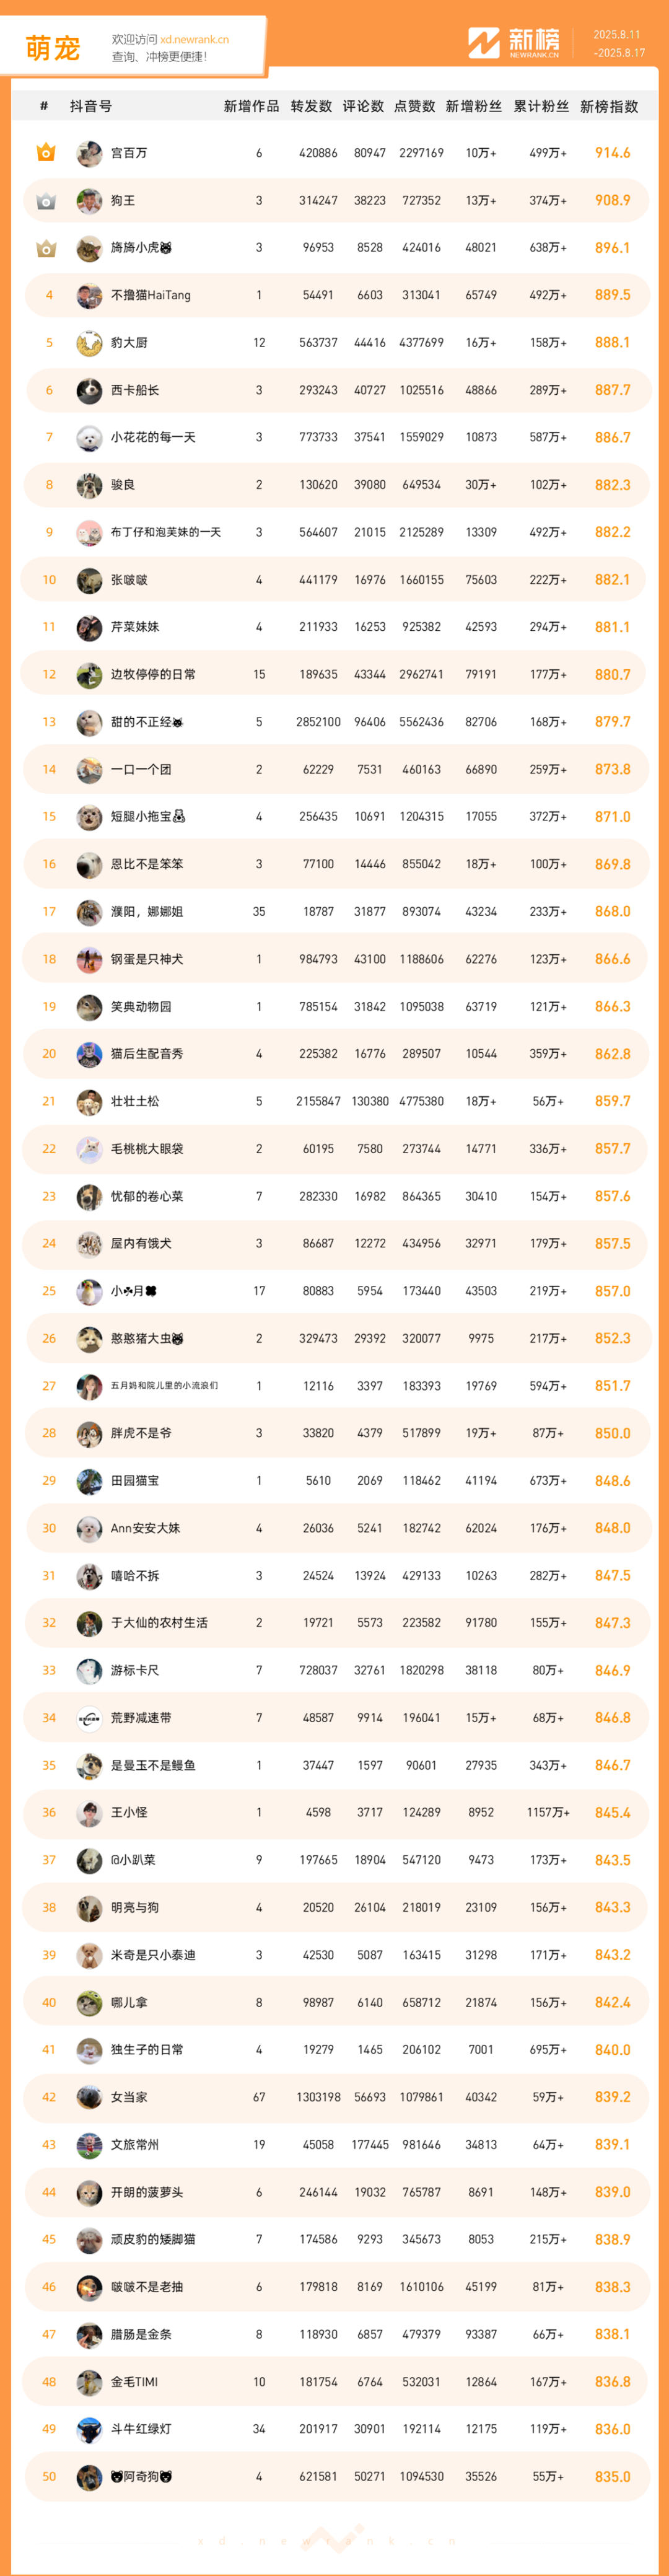Open 豹大厨 account name
The image size is (669, 2576).
129,343
